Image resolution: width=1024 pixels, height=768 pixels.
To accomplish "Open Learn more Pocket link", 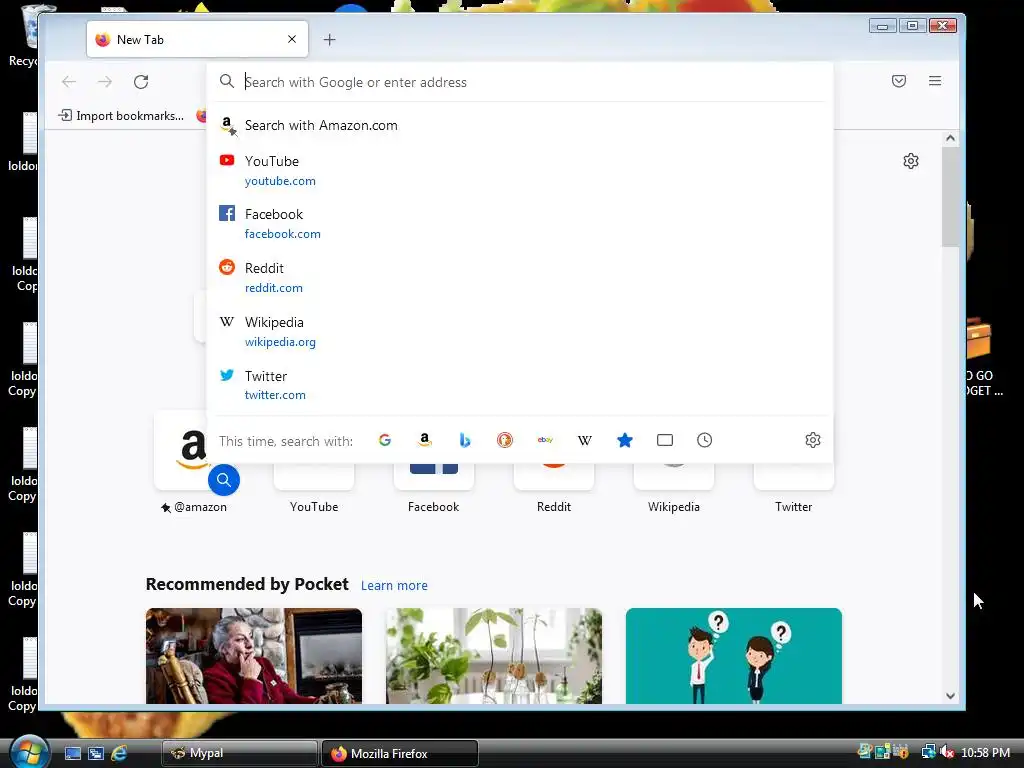I will point(394,586).
